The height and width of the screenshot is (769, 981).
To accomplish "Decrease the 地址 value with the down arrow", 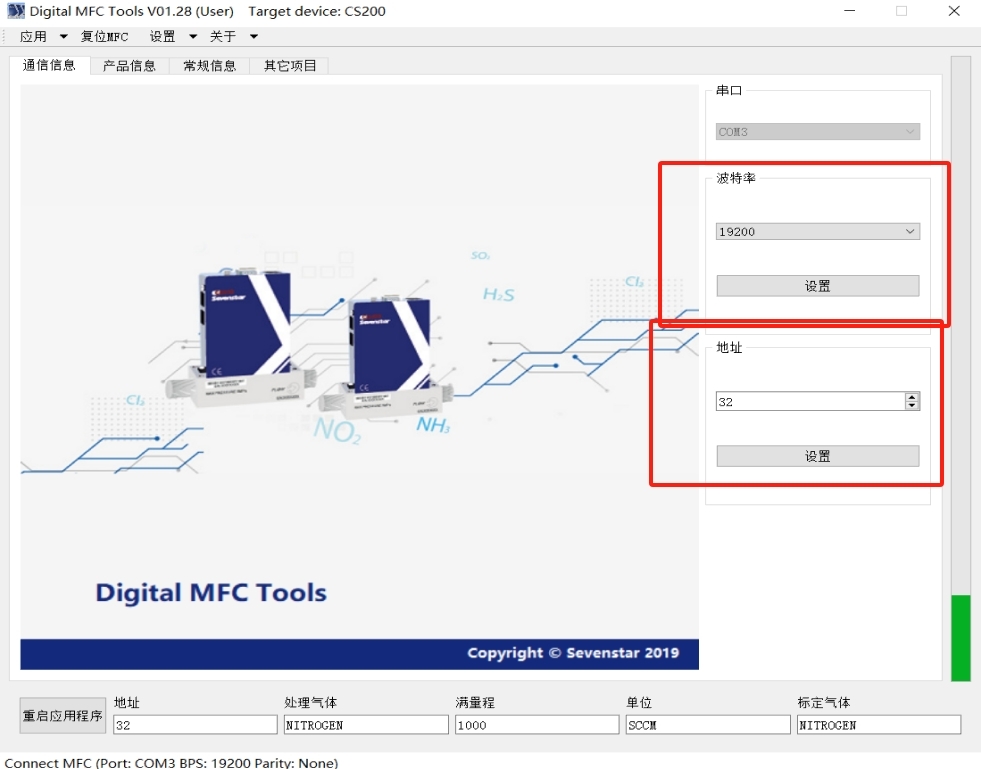I will coord(911,406).
